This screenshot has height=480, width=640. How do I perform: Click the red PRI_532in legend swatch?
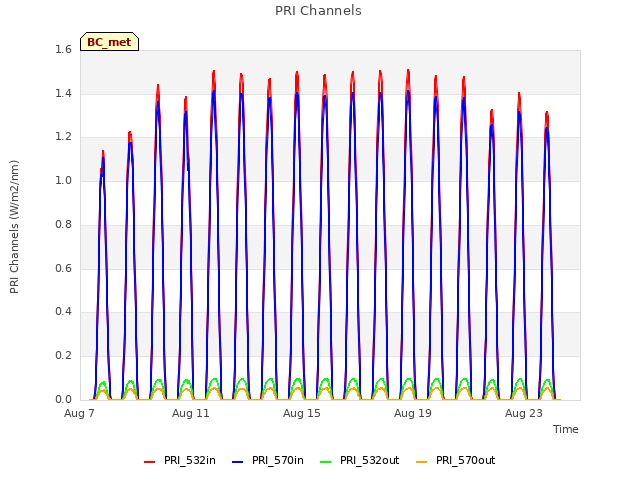149,462
